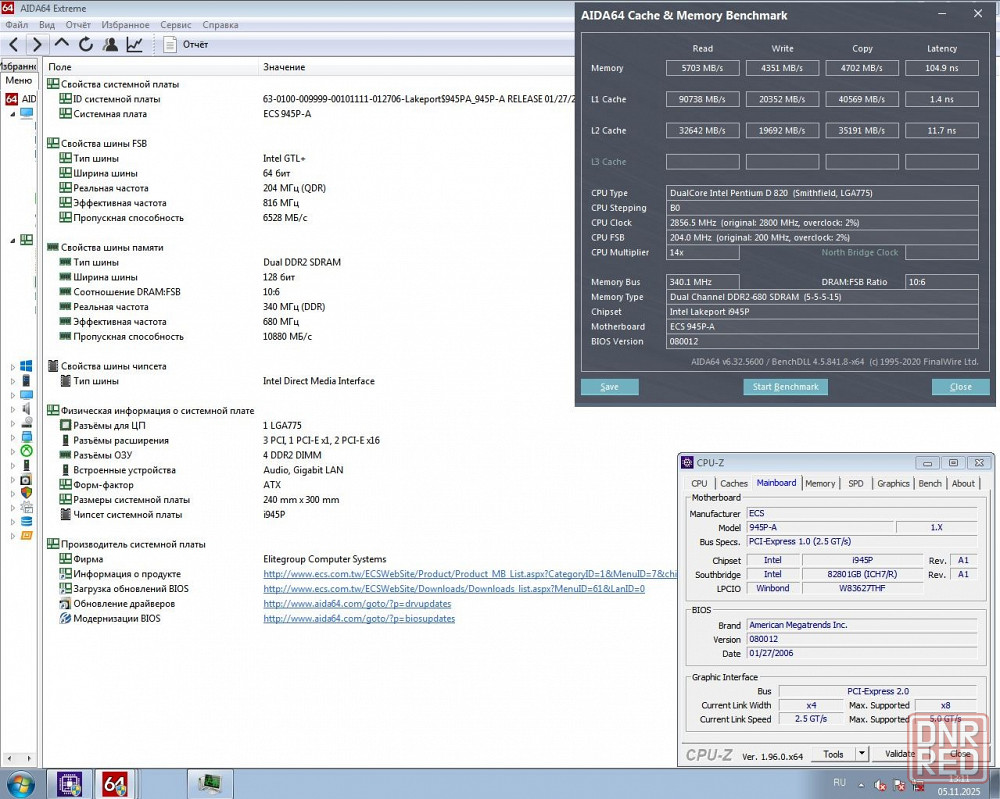1000x799 pixels.
Task: Click the graph chart icon in toolbar
Action: (134, 44)
